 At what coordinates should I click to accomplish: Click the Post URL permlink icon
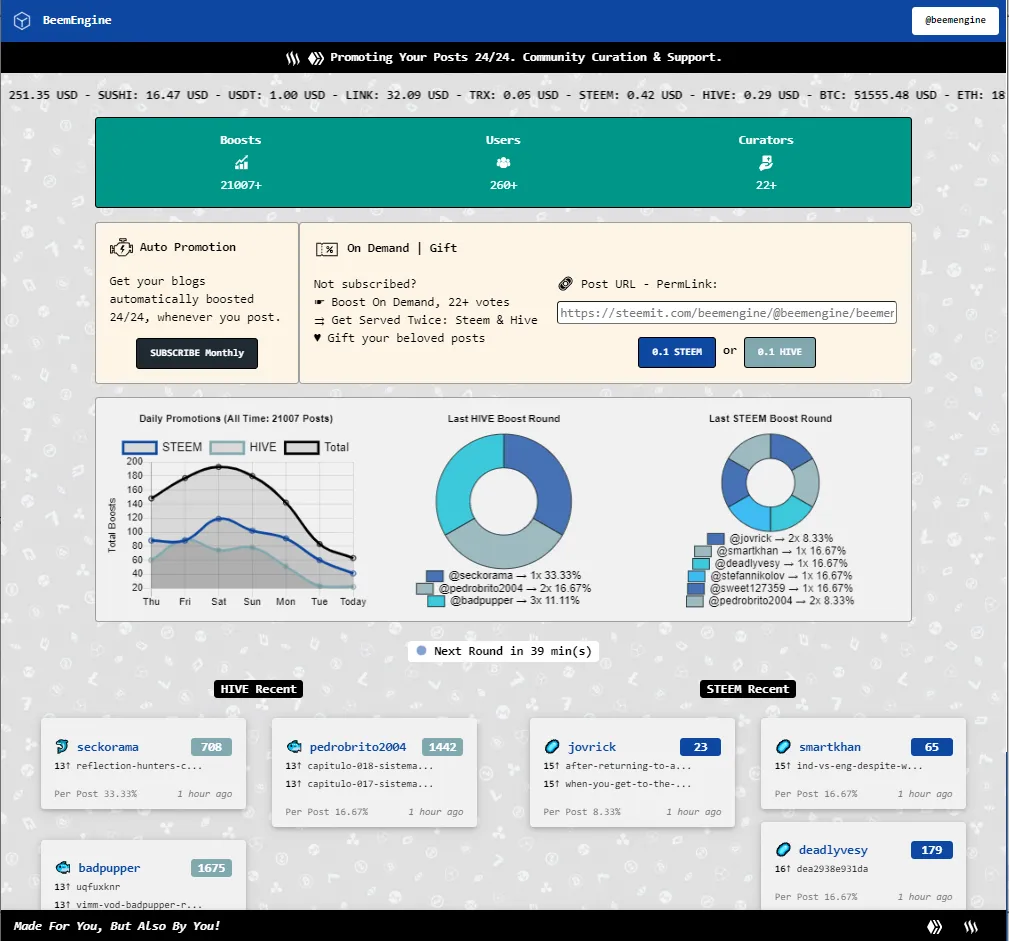point(566,283)
